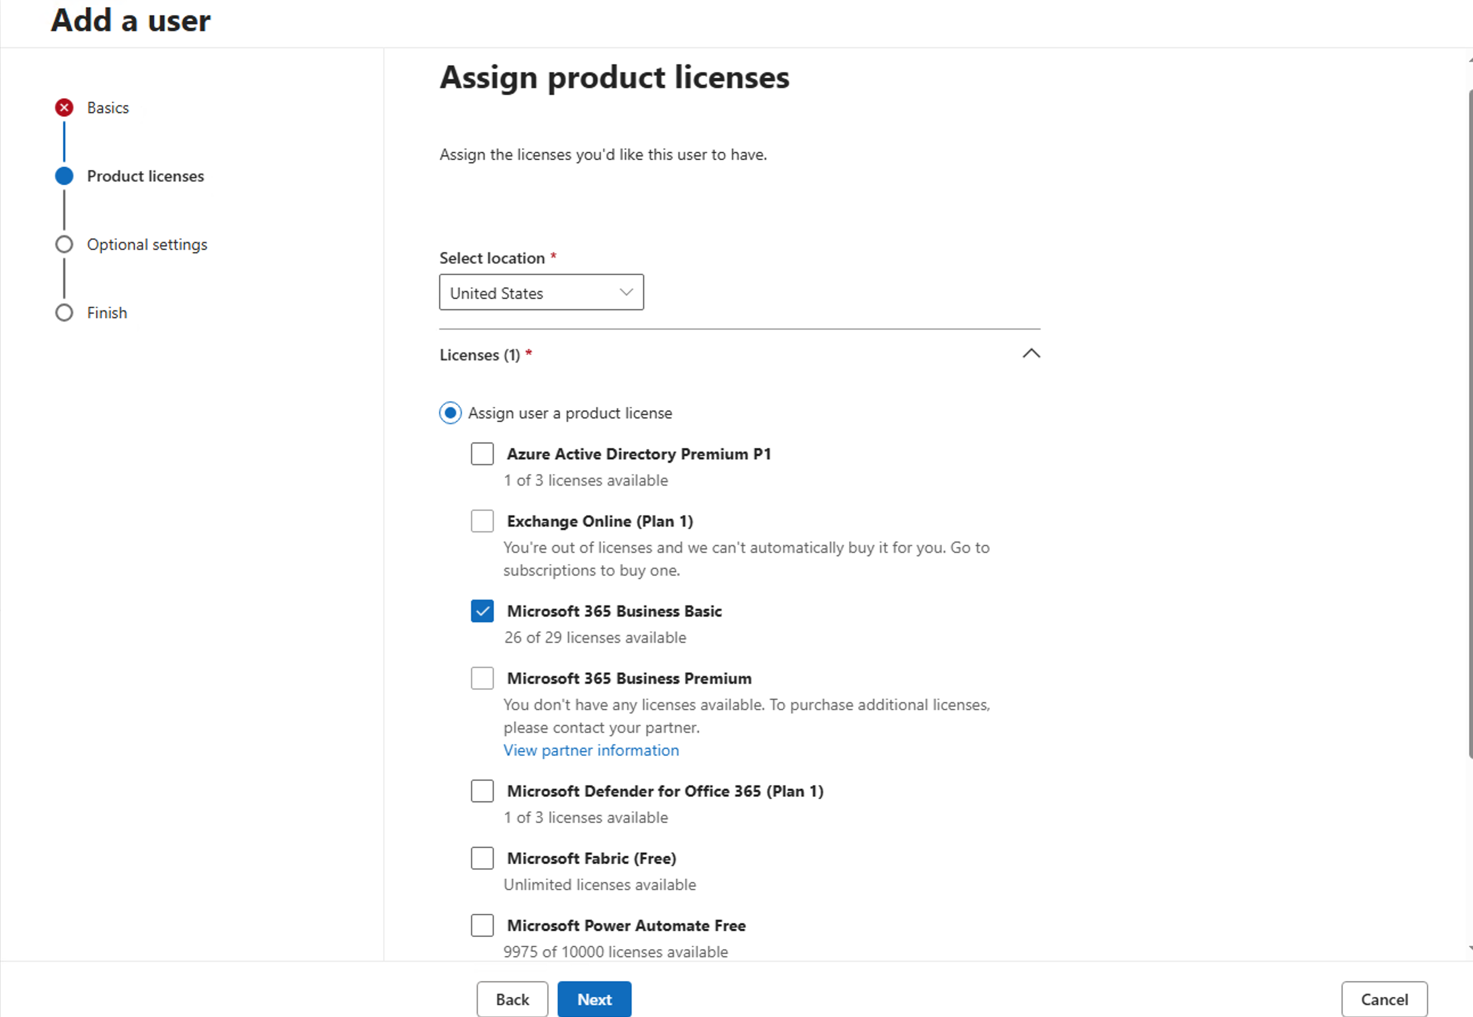Check Microsoft Power Automate Free
This screenshot has width=1473, height=1017.
point(482,925)
